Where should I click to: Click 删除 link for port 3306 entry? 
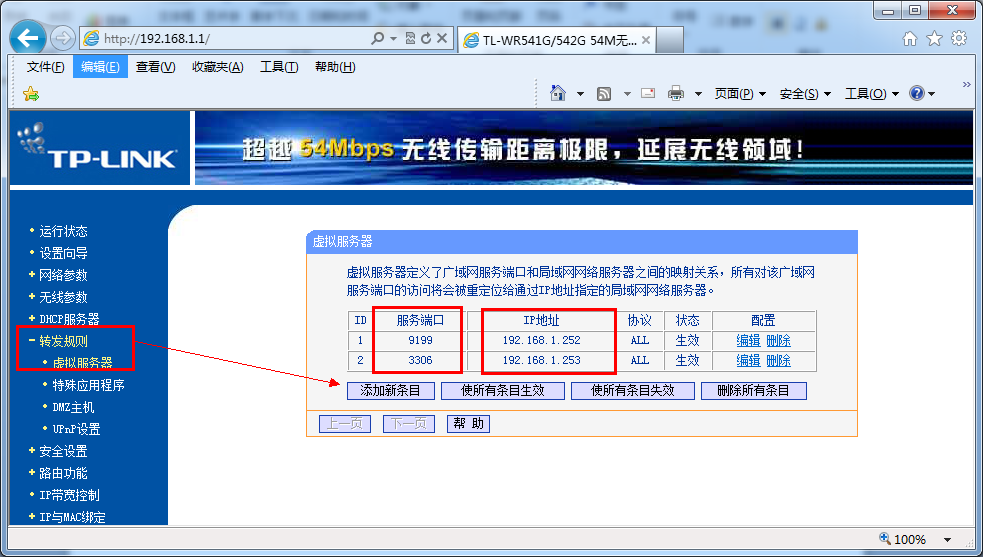[x=778, y=360]
